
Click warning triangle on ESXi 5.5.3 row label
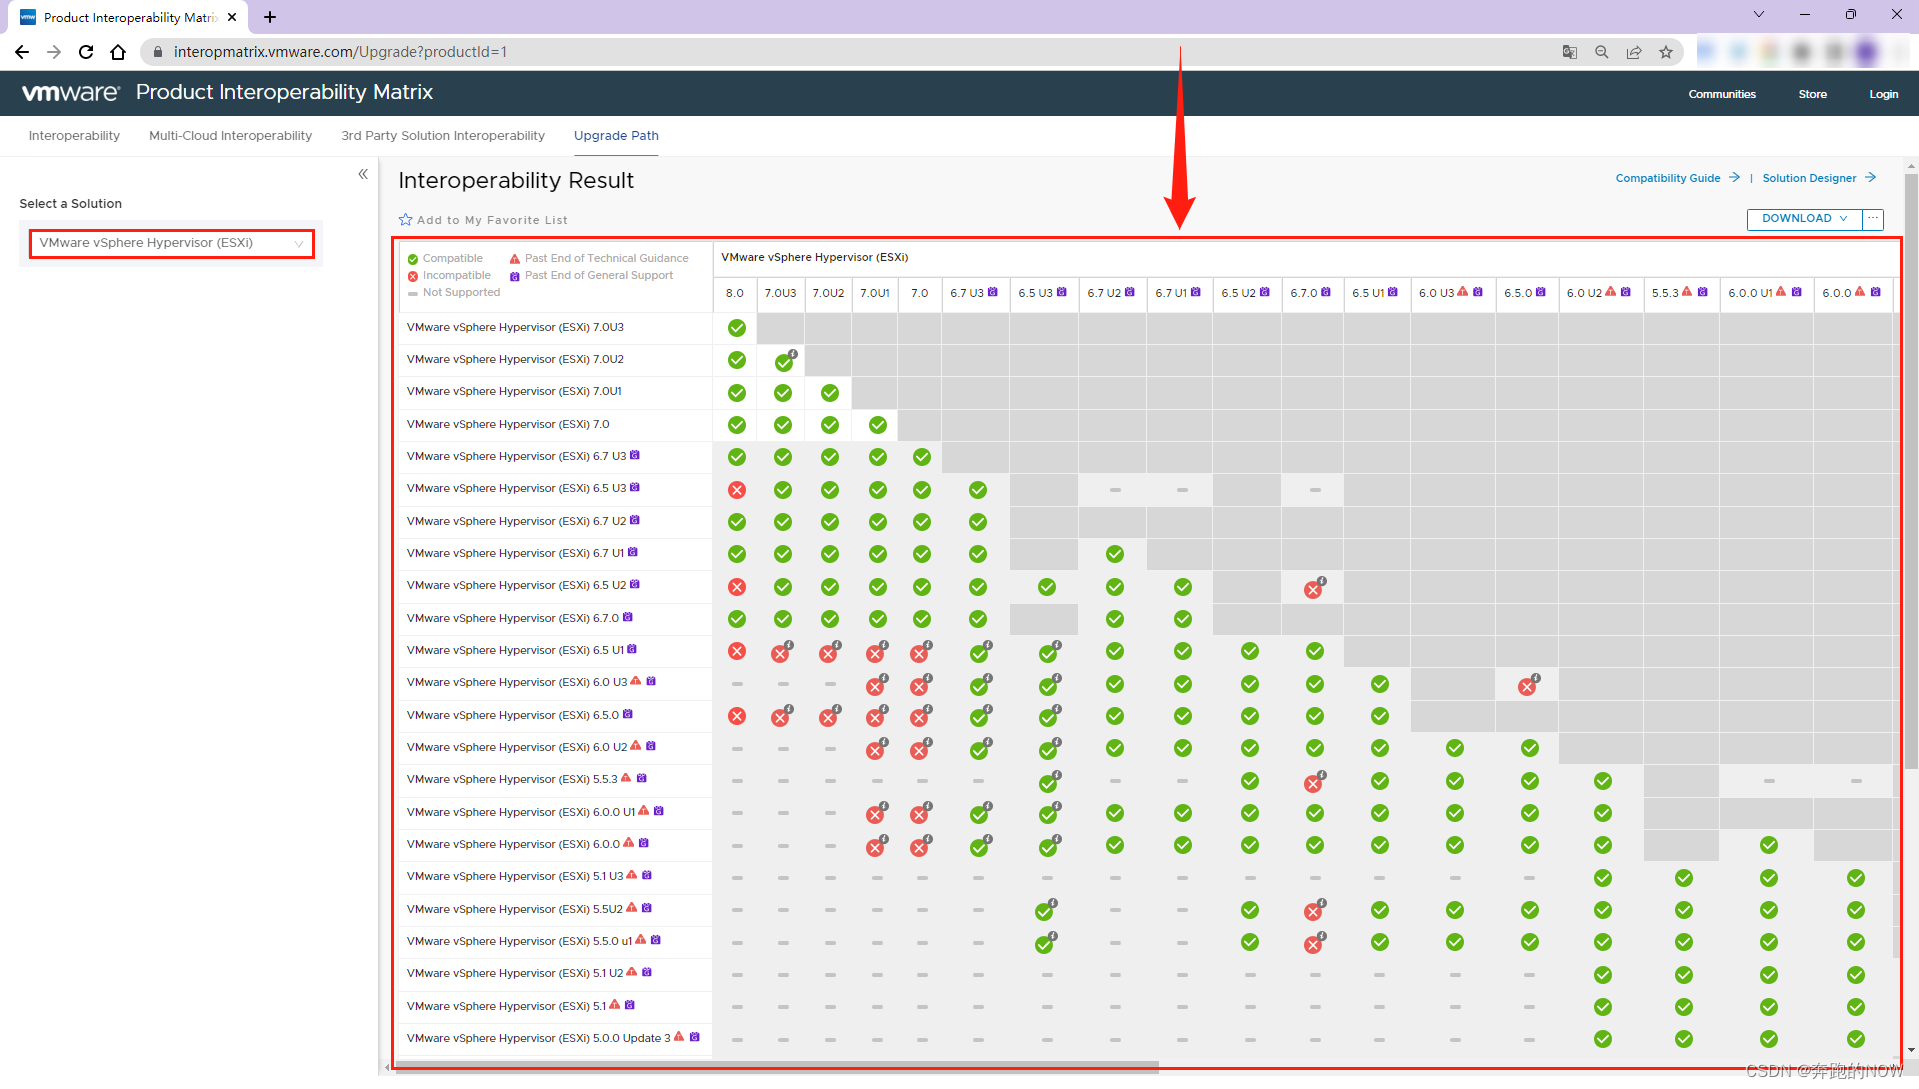pos(626,778)
